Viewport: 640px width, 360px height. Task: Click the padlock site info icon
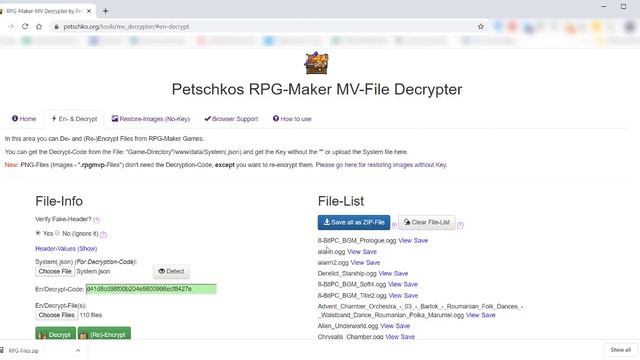(56, 27)
